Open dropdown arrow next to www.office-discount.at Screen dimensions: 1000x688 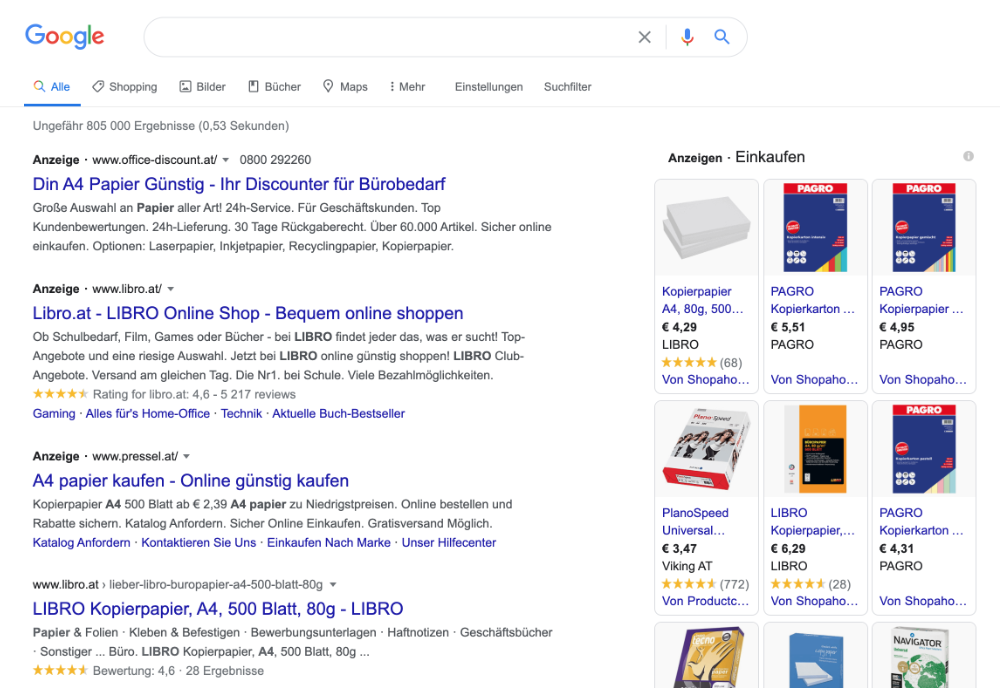[x=226, y=160]
